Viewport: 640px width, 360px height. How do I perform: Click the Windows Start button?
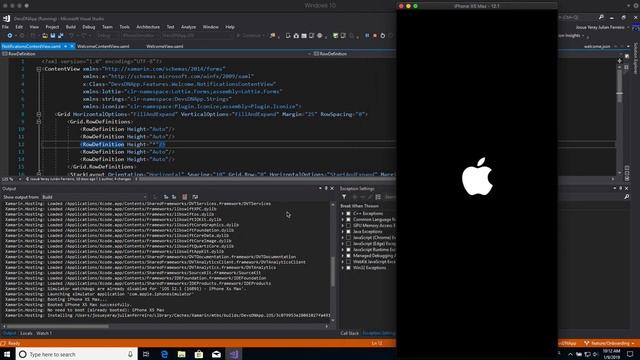pos(7,354)
